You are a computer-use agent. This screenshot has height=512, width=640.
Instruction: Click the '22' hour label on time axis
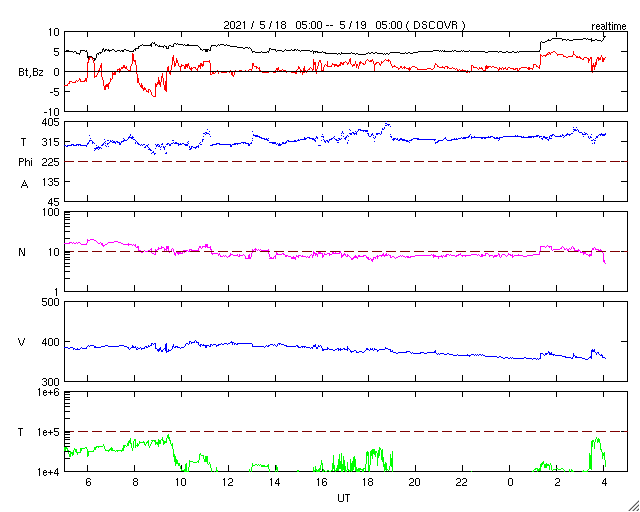pos(462,482)
